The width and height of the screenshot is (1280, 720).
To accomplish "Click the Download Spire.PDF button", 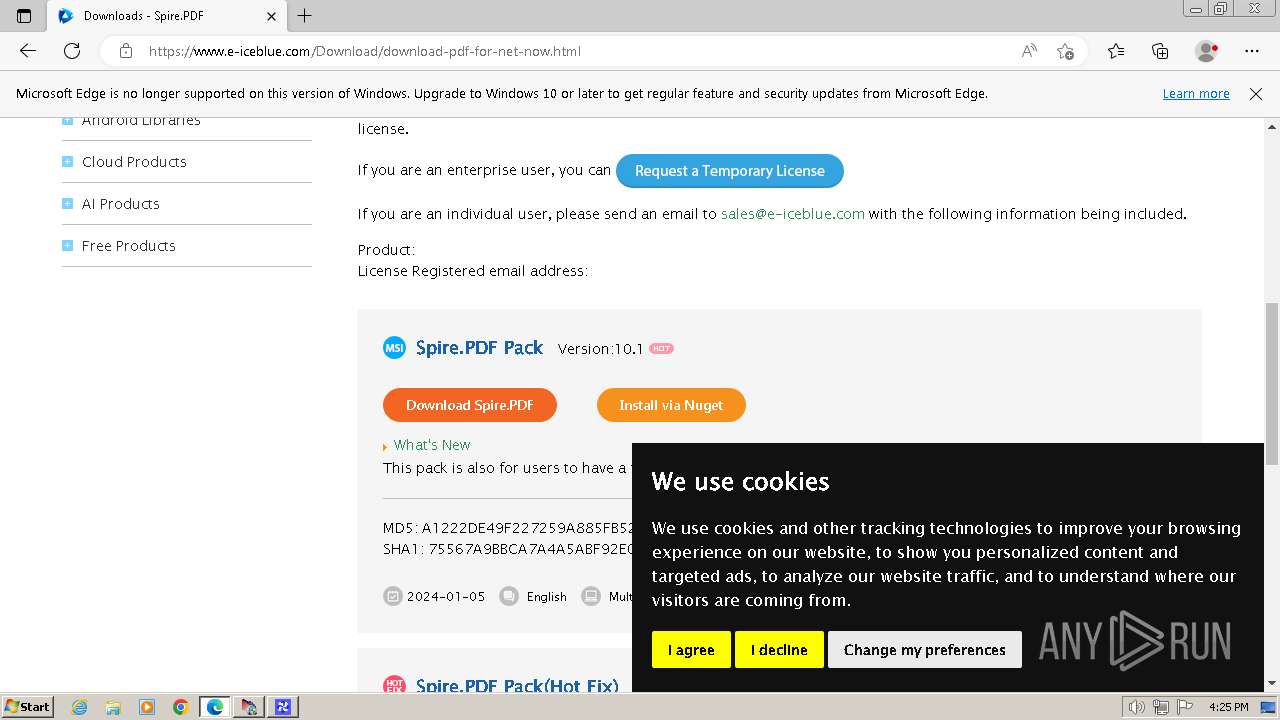I will (470, 405).
